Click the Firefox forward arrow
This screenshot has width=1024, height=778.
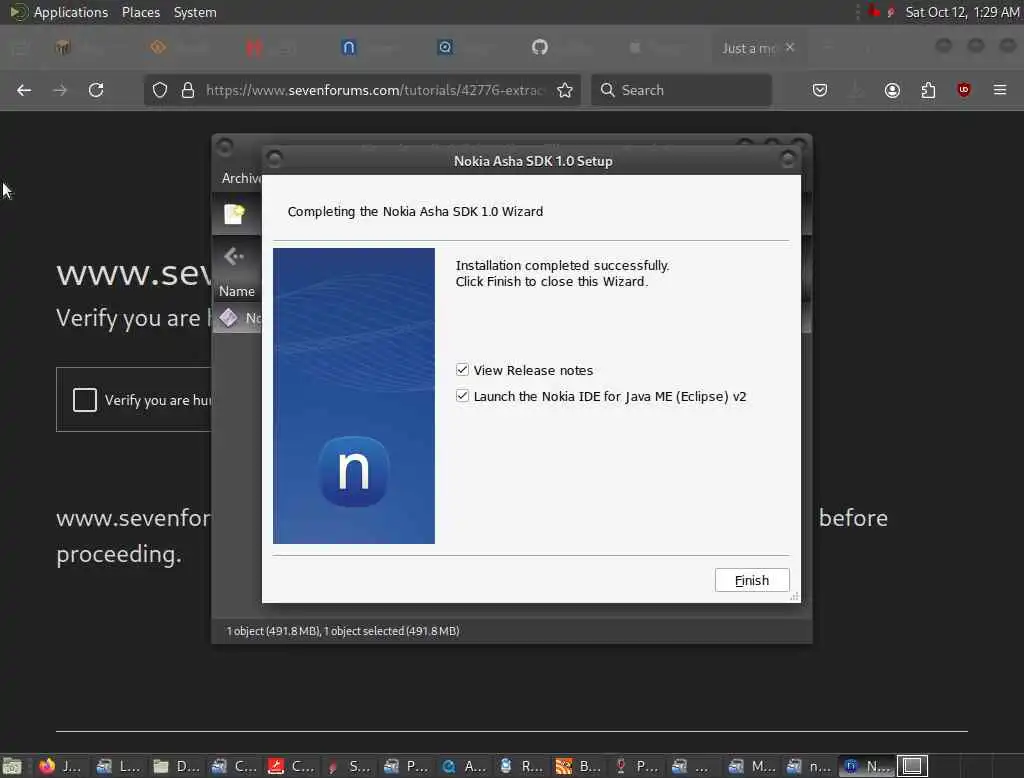[60, 90]
